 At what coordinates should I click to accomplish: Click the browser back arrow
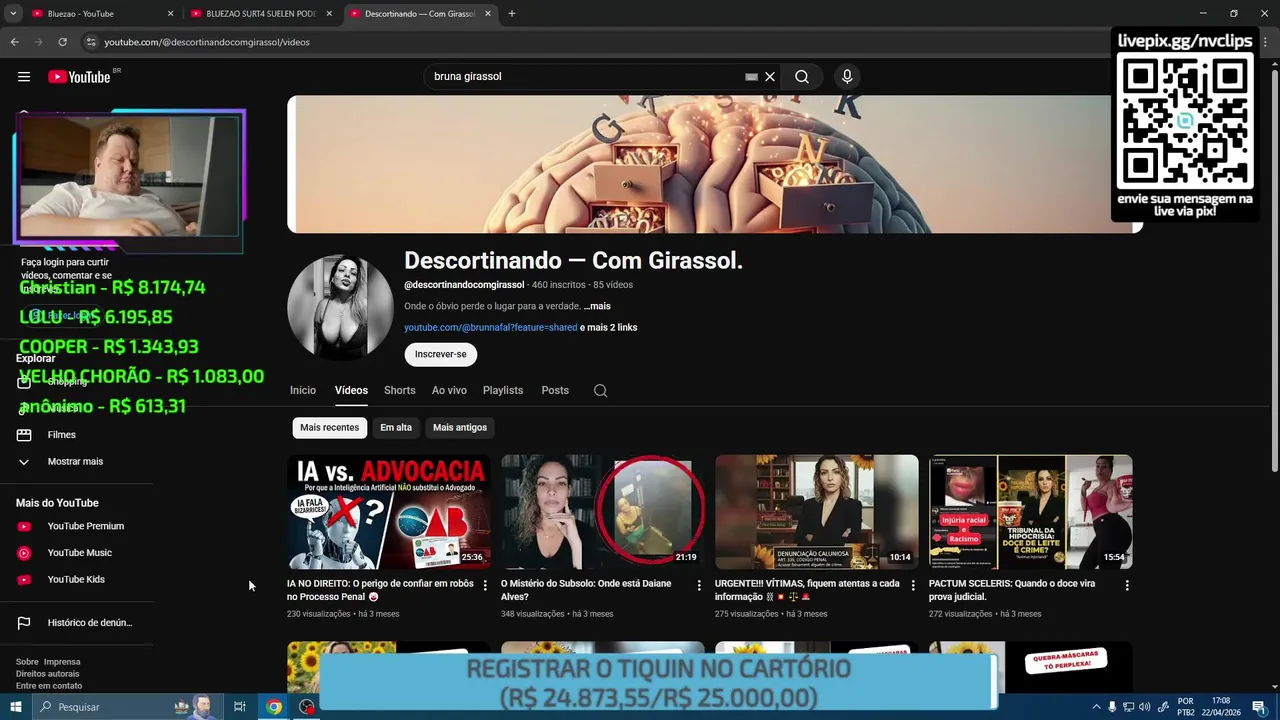click(14, 42)
